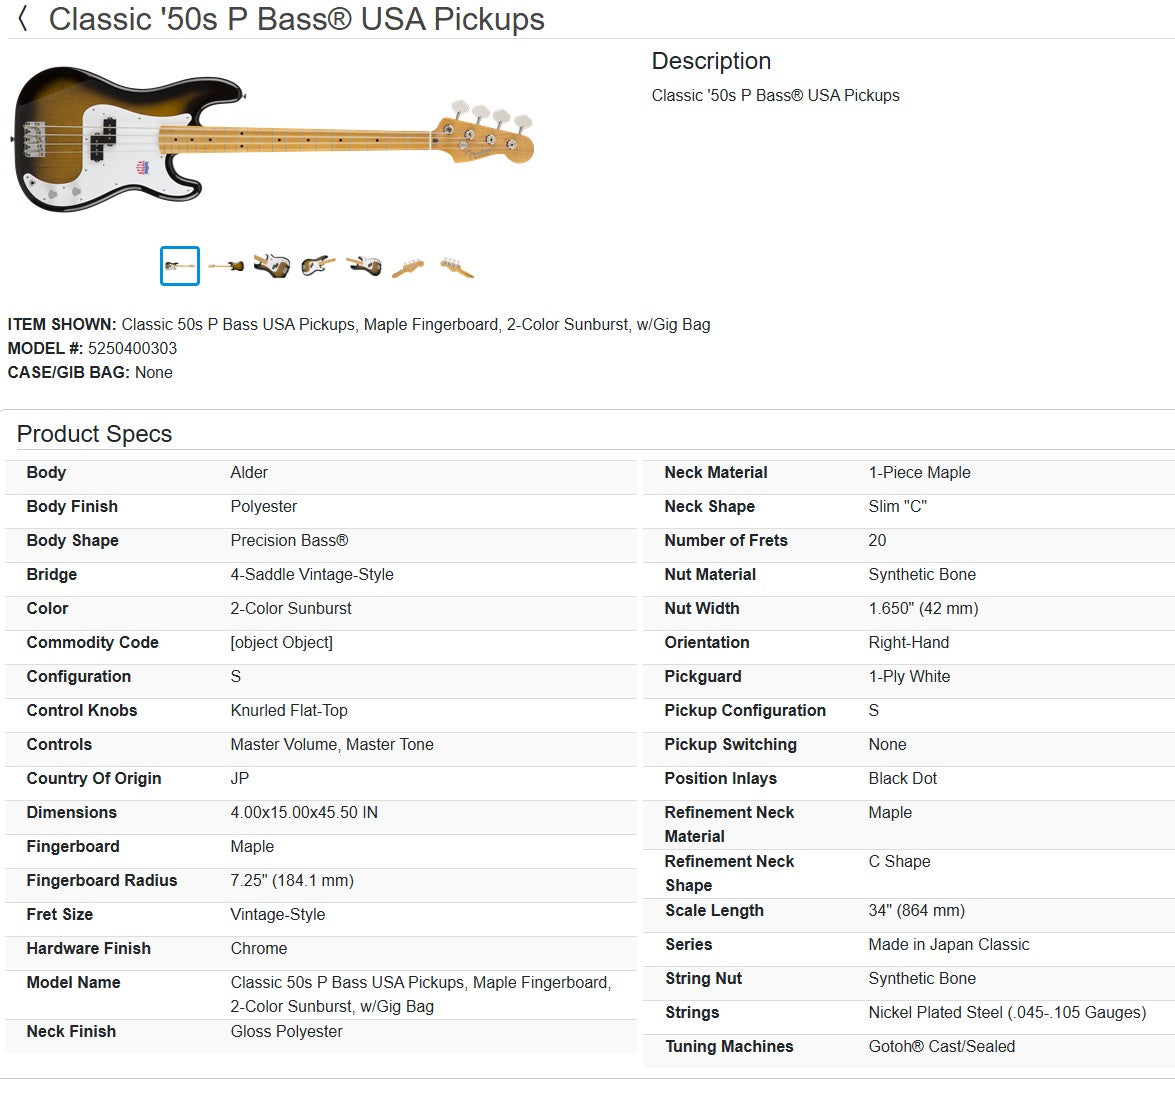Click the 2-Color Sunburst color value
This screenshot has height=1112, width=1175.
point(291,608)
